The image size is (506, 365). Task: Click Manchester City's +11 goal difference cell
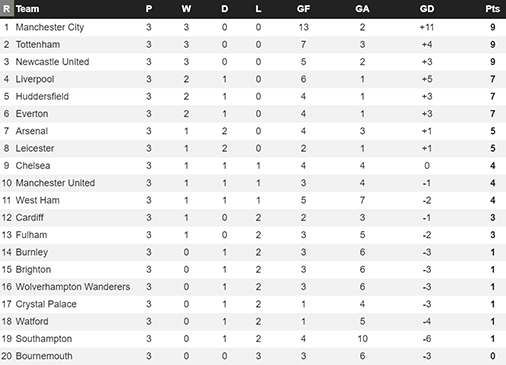tap(427, 27)
